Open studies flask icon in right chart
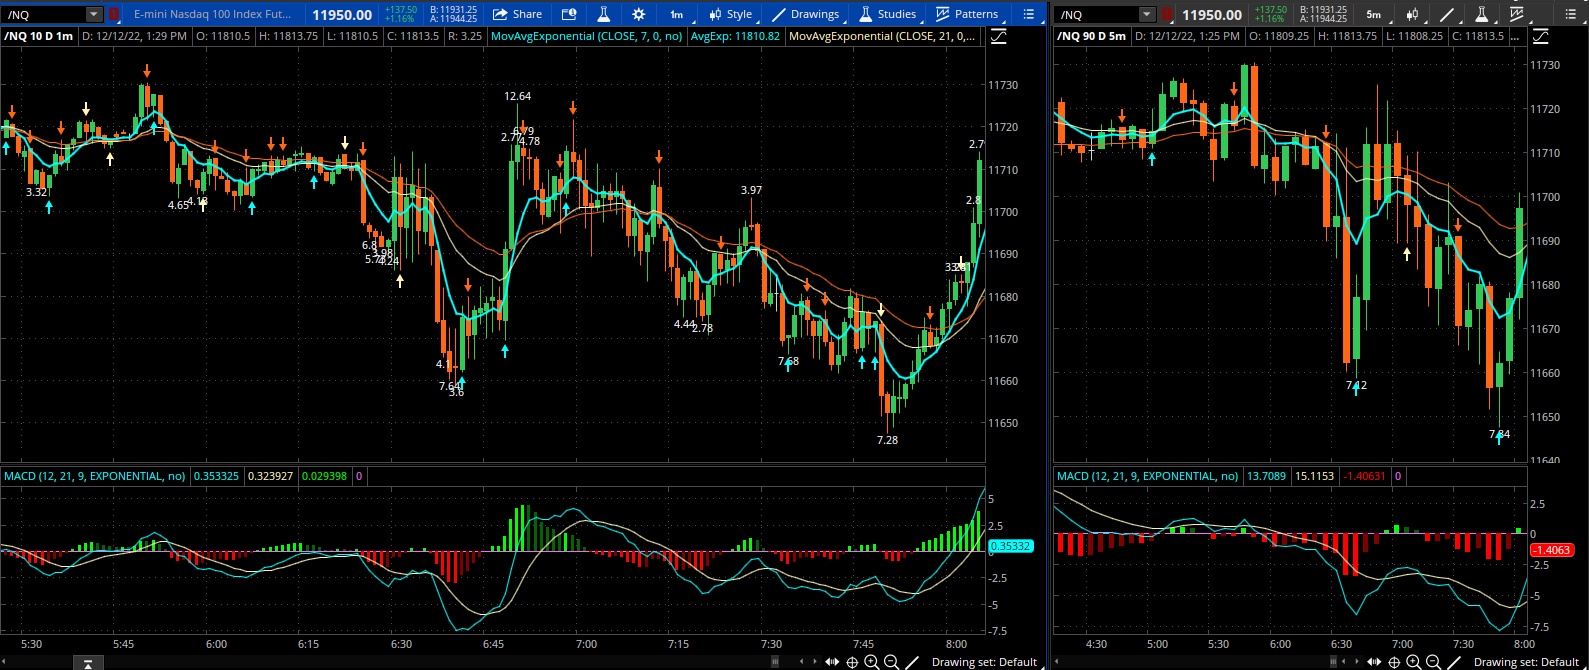Screen dimensions: 1589x670 (x=1483, y=14)
